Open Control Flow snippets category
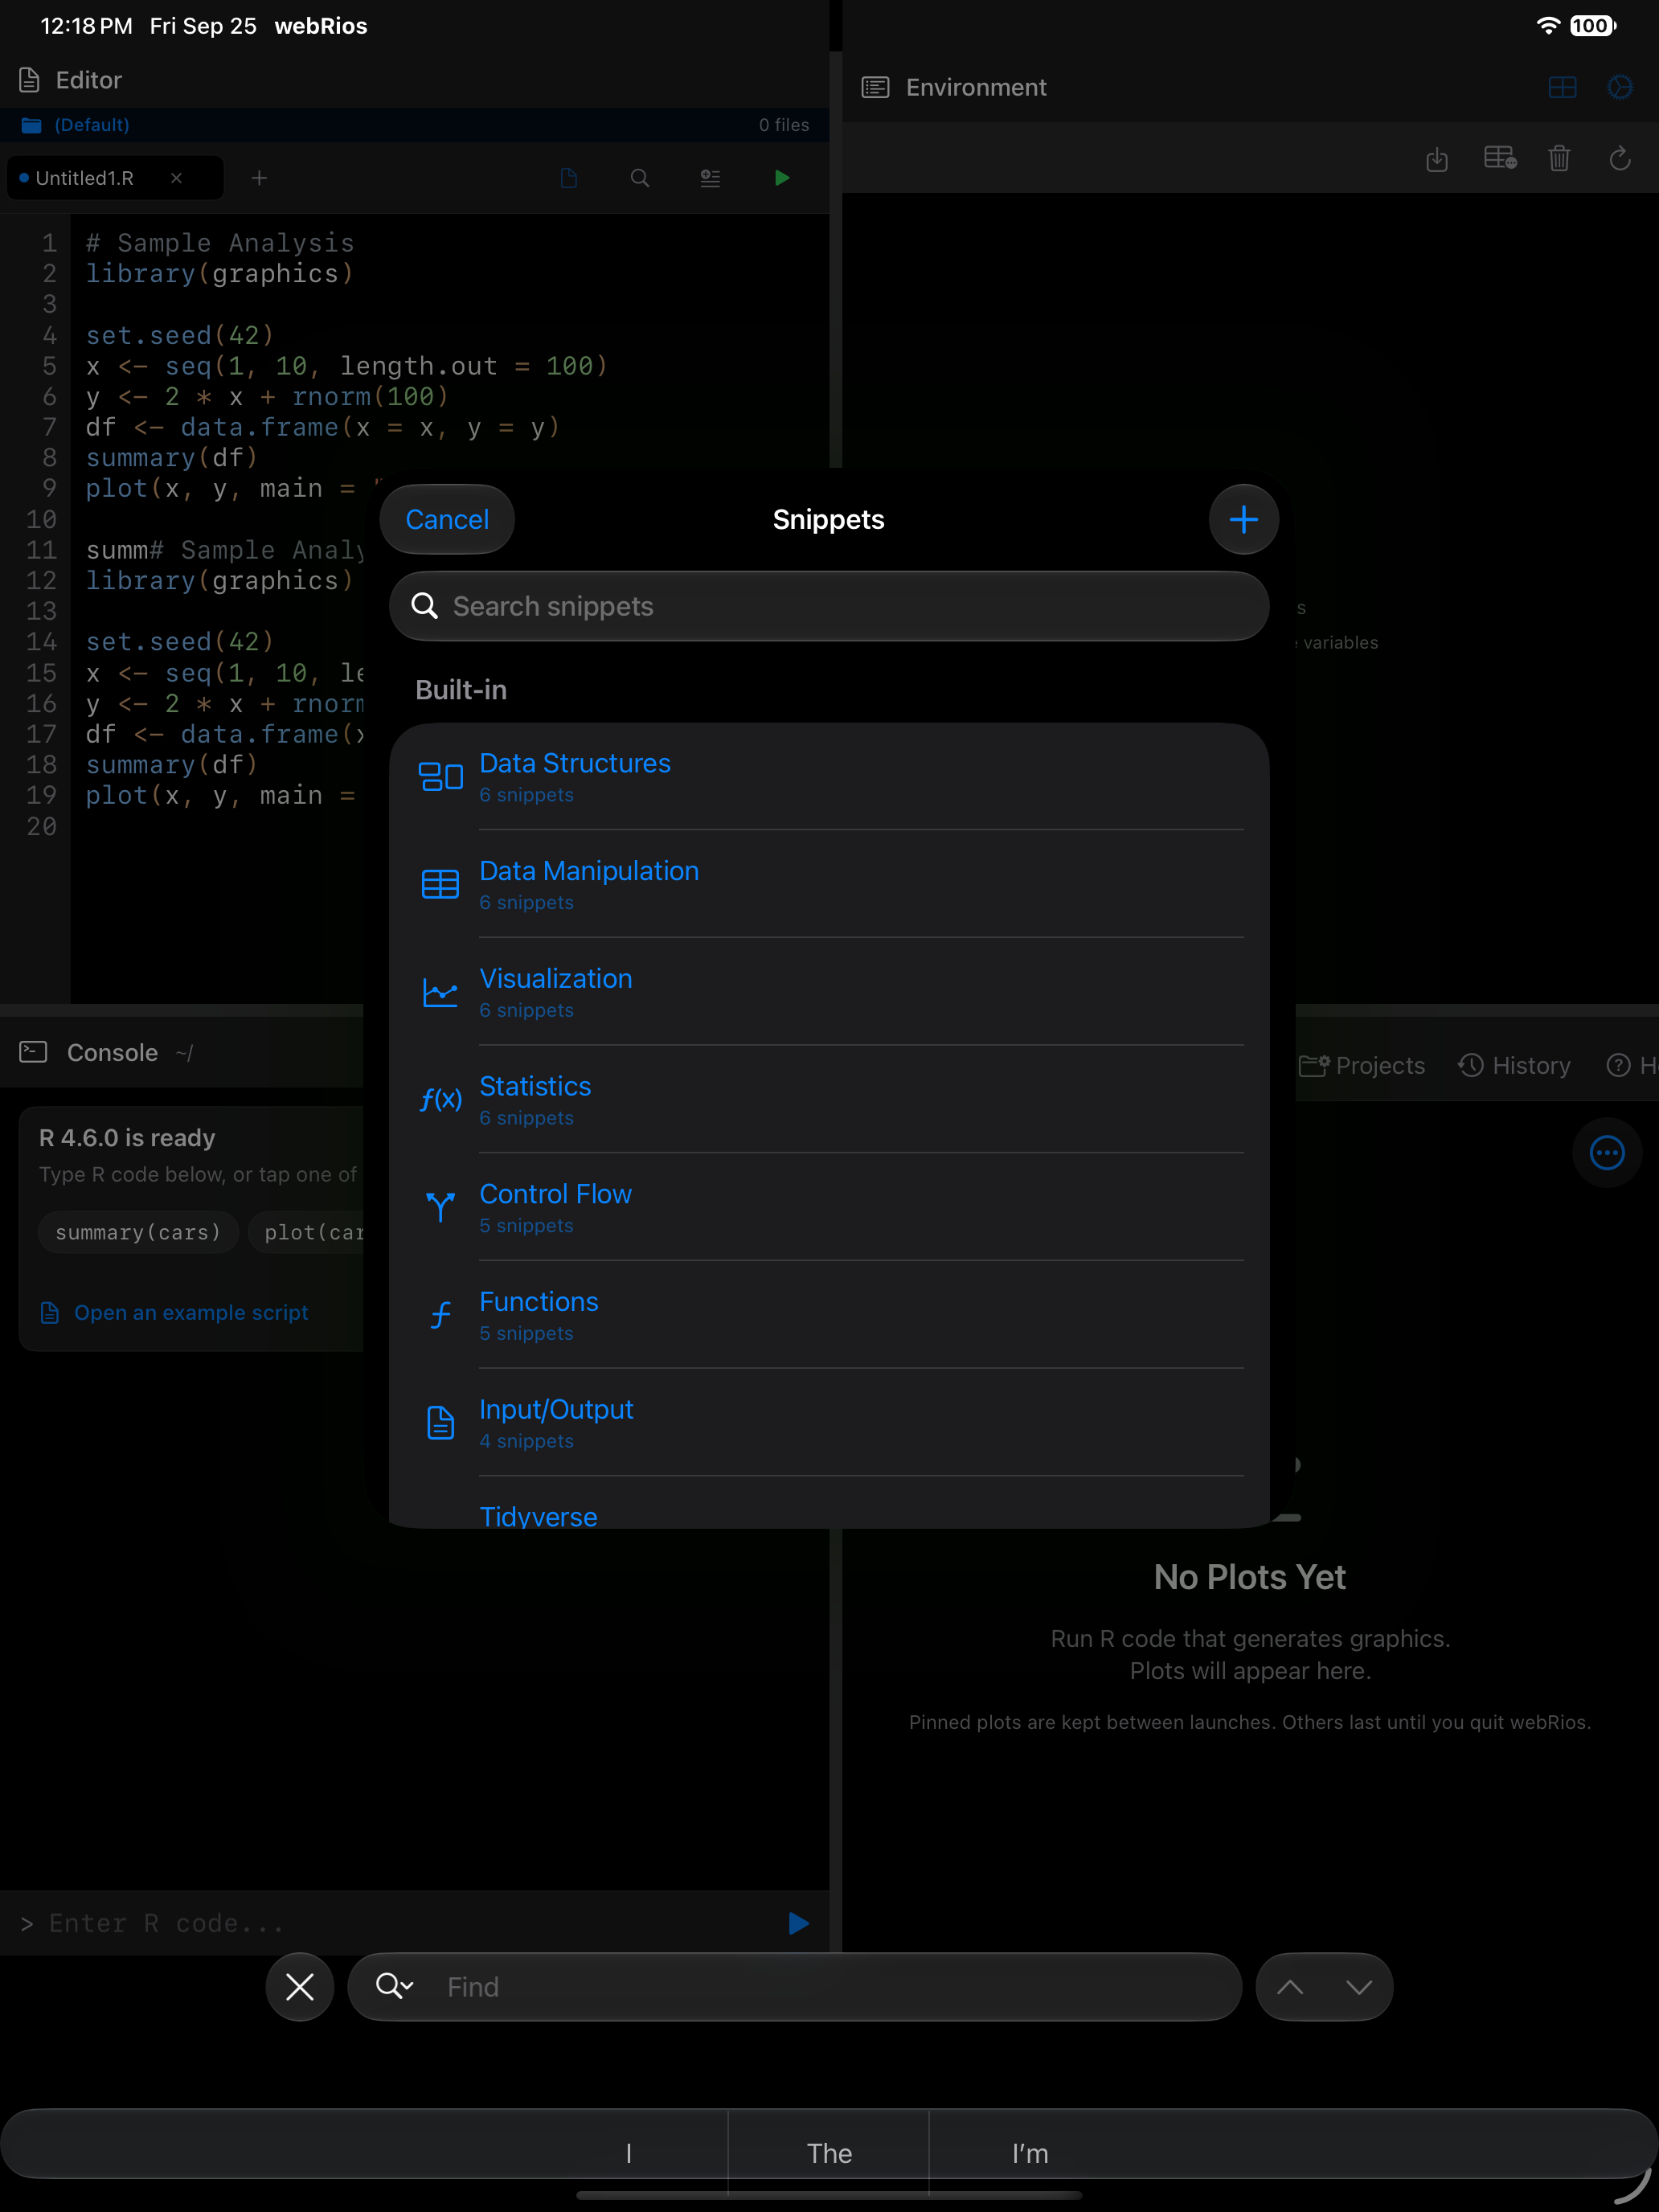Image resolution: width=1659 pixels, height=2212 pixels. pos(829,1207)
